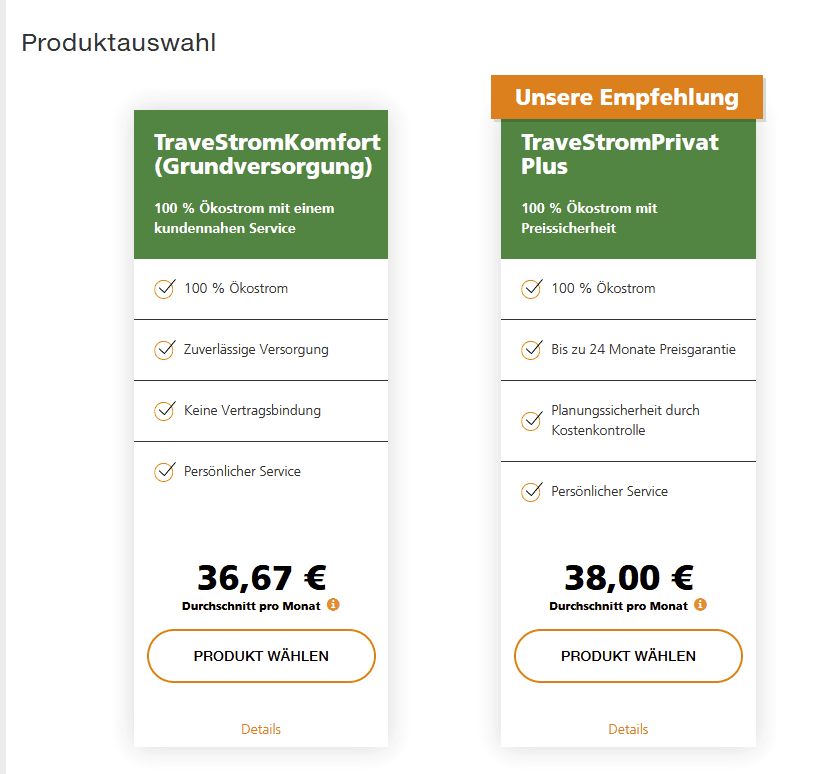Click checkmark for Persönlicher Service in TraveStromPrivat Plus
The image size is (829, 774).
[532, 492]
